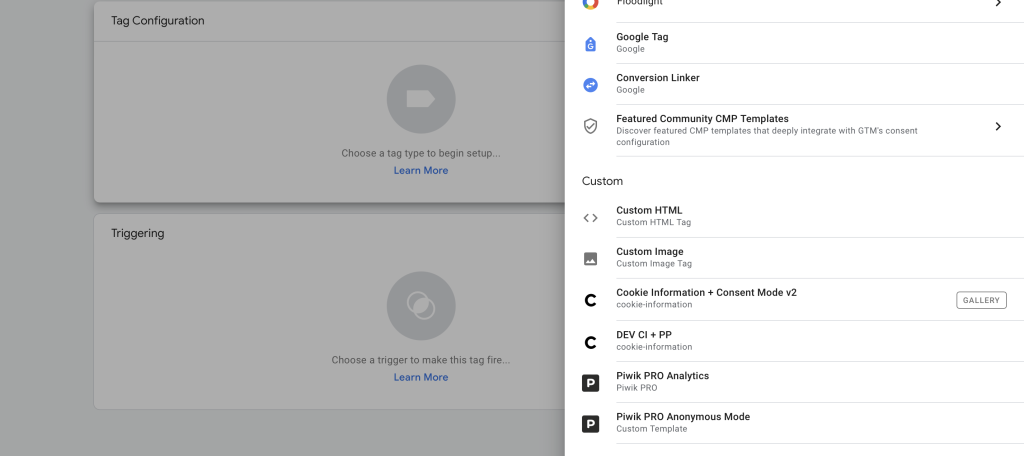Screen dimensions: 1024x456
Task: Click the tag placeholder icon in Tag Configuration
Action: click(421, 99)
